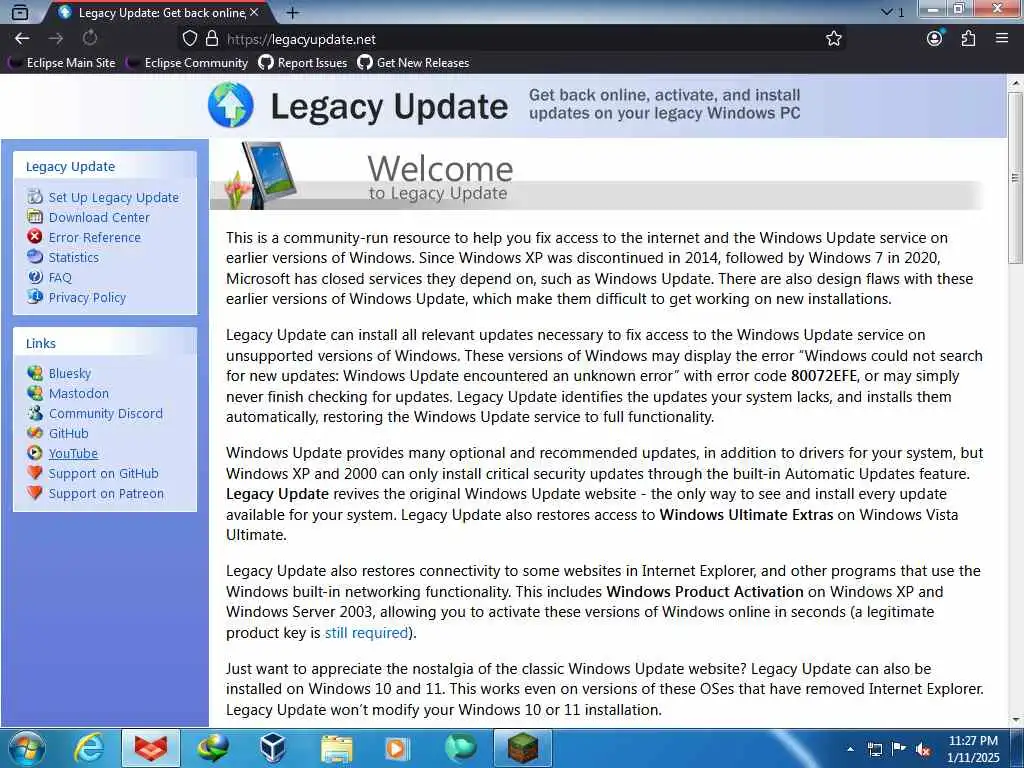
Task: Show hidden tray icons arrow
Action: click(850, 749)
